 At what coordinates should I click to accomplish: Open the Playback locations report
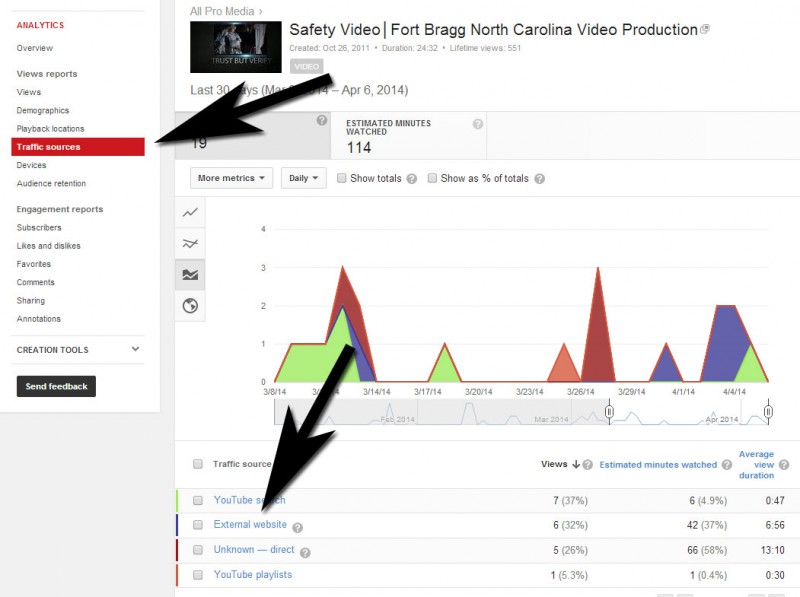(51, 129)
